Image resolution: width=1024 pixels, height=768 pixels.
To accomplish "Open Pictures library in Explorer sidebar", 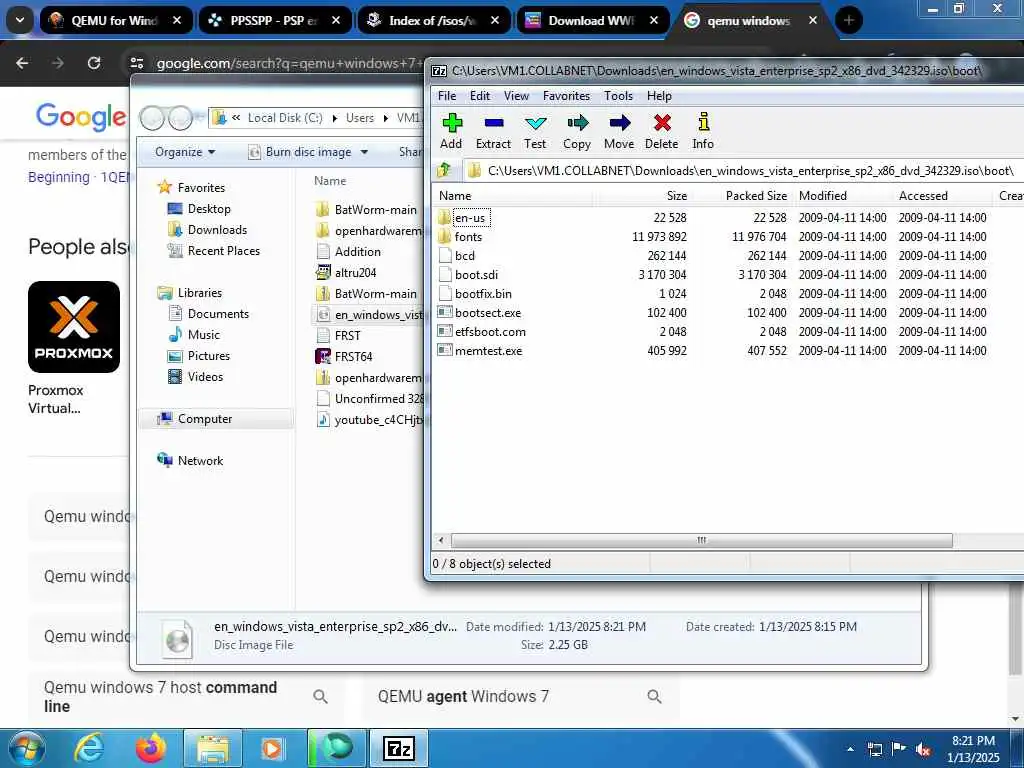I will 208,355.
